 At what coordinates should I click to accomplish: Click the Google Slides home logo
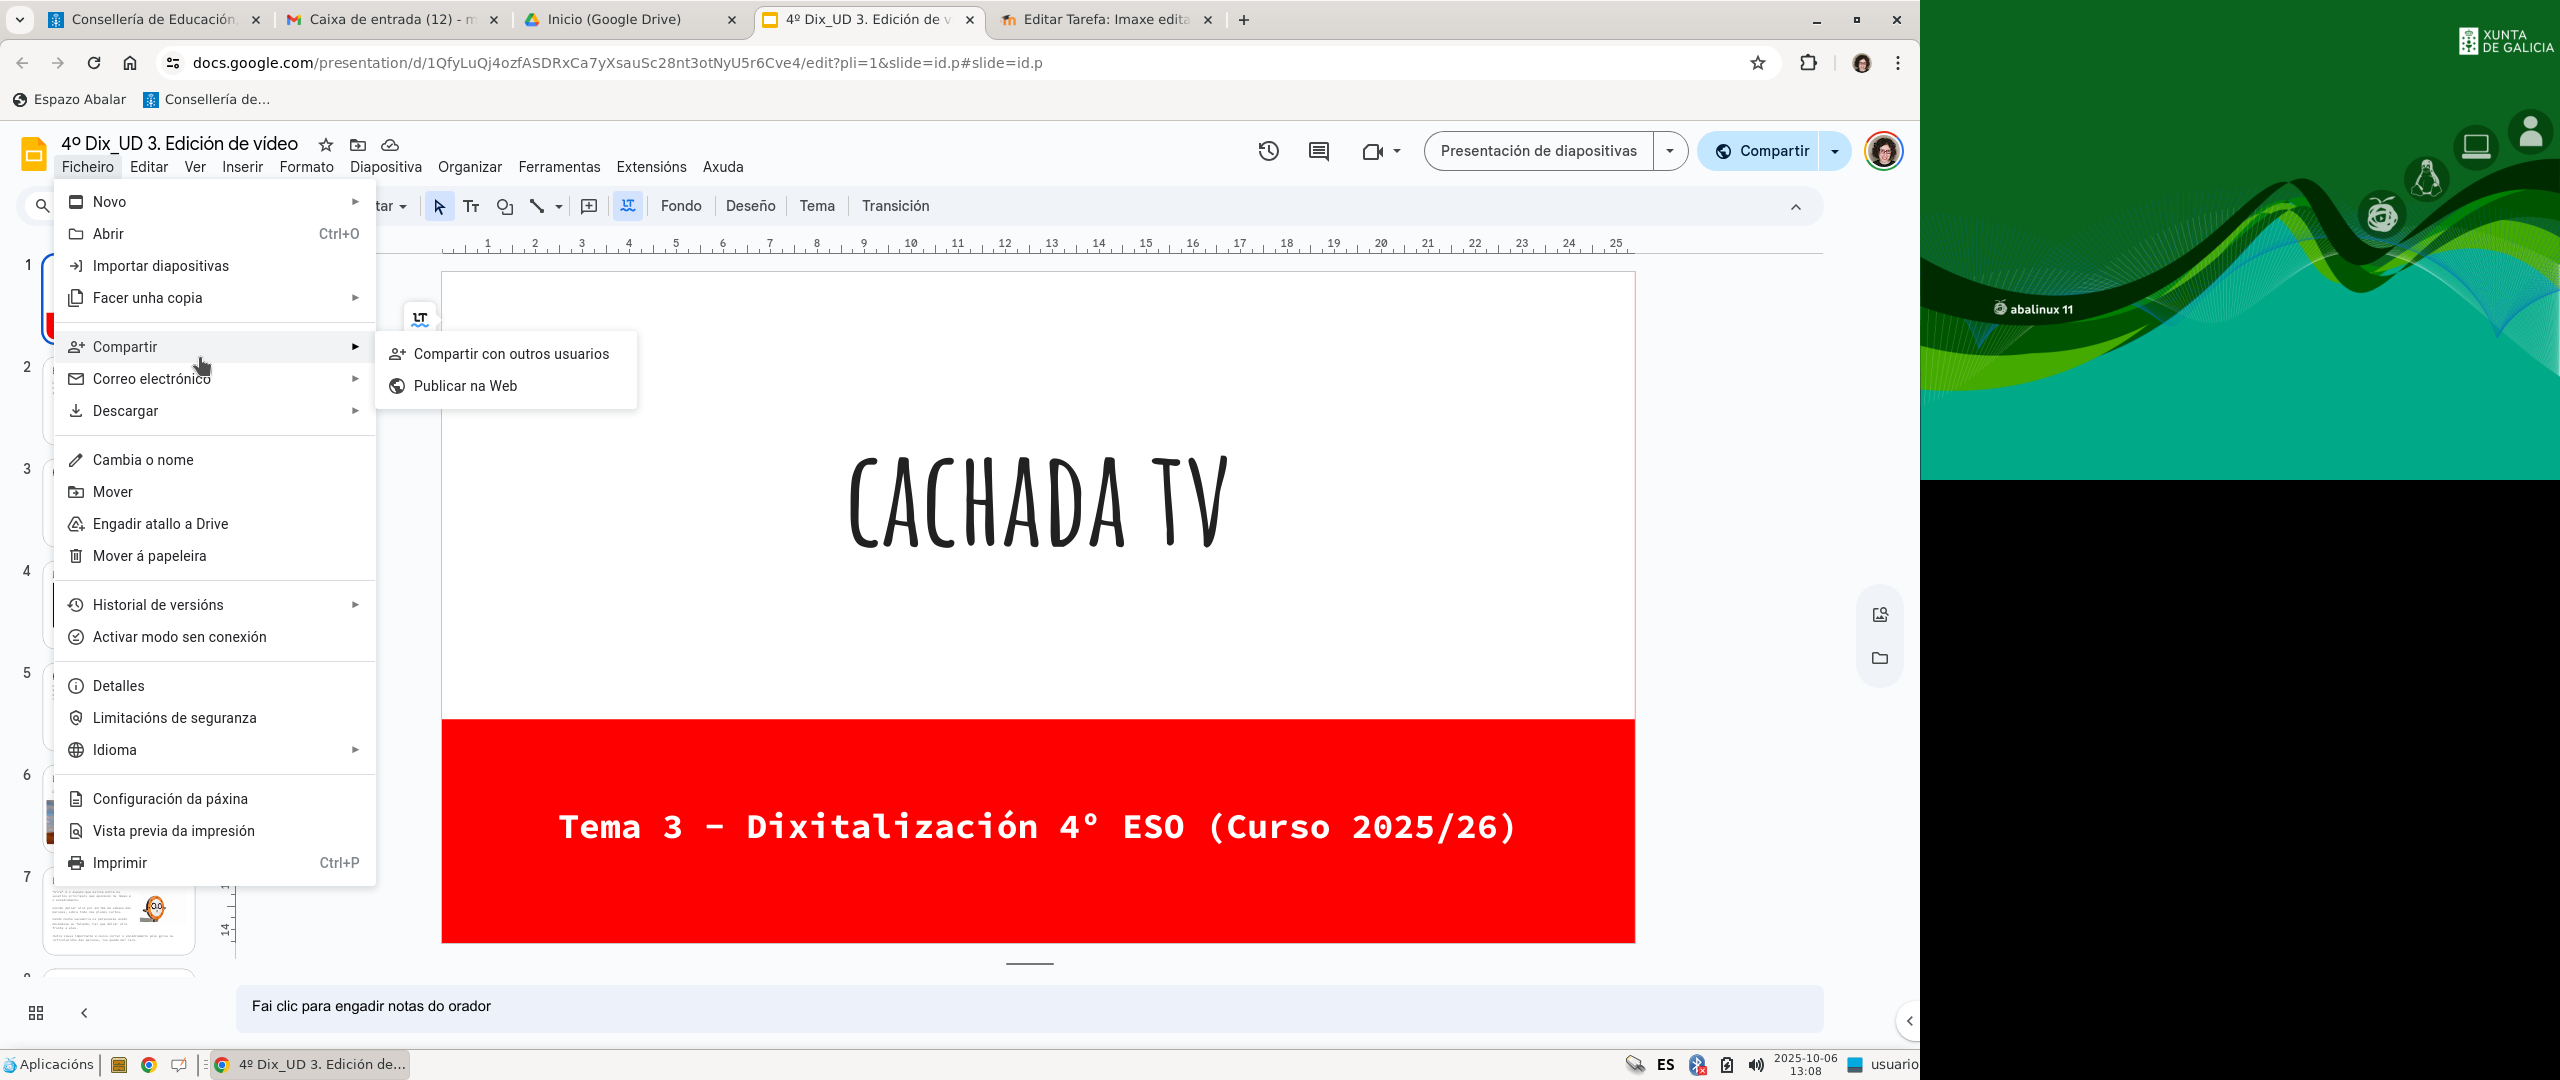34,154
